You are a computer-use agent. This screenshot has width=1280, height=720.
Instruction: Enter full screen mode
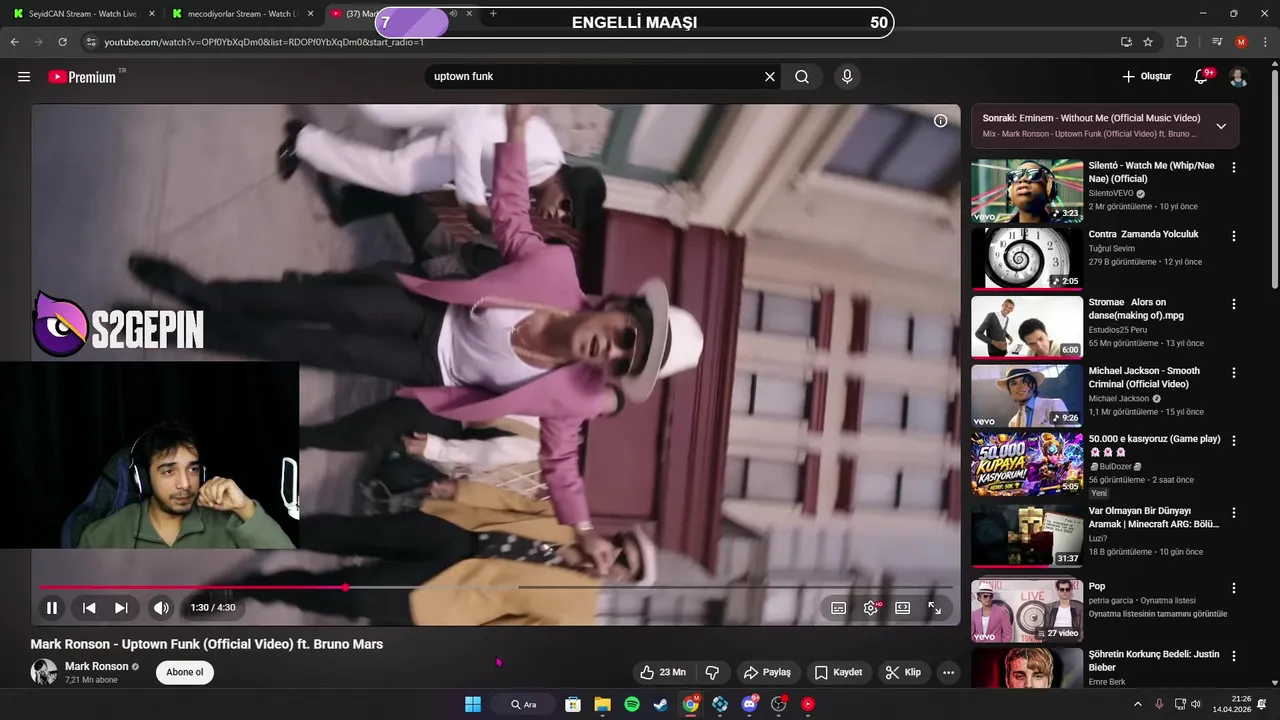coord(935,608)
